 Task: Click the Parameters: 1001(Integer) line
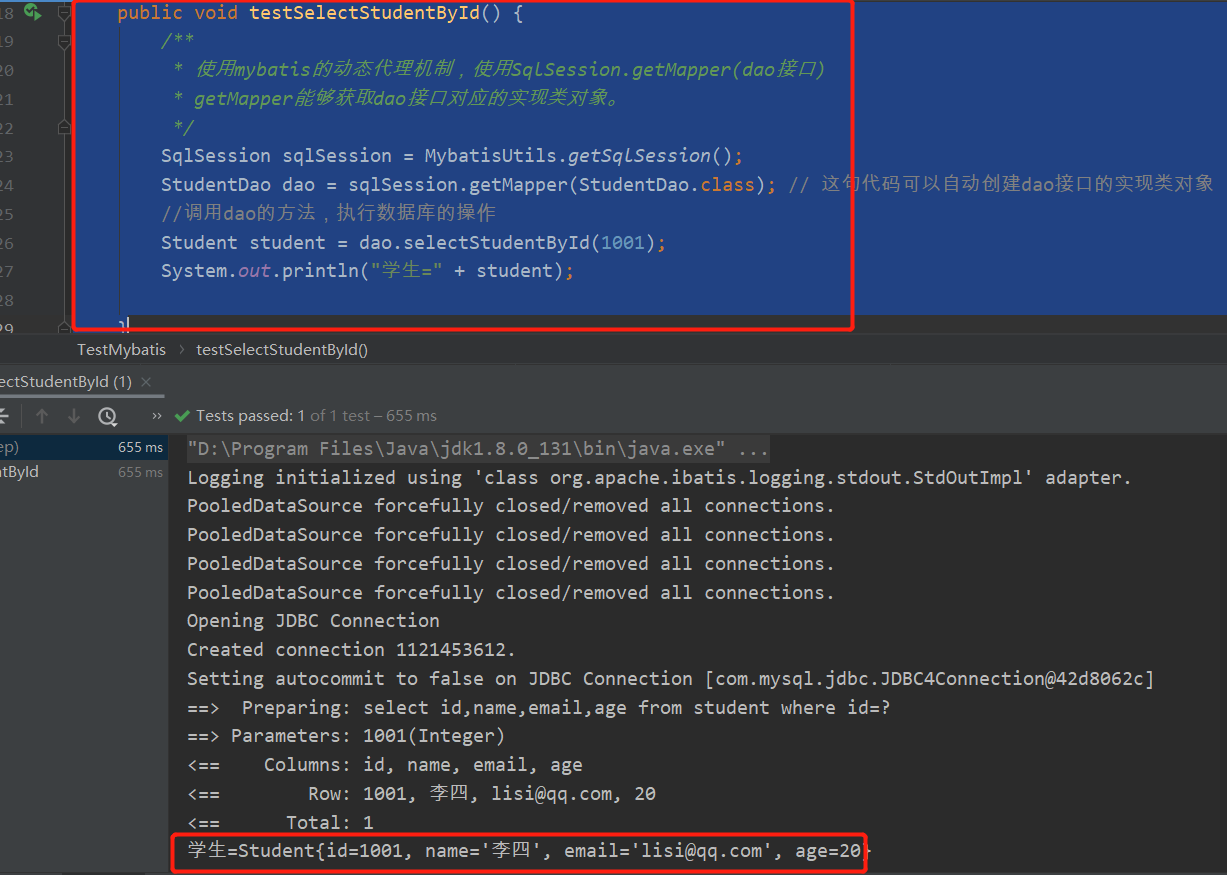pyautogui.click(x=346, y=736)
